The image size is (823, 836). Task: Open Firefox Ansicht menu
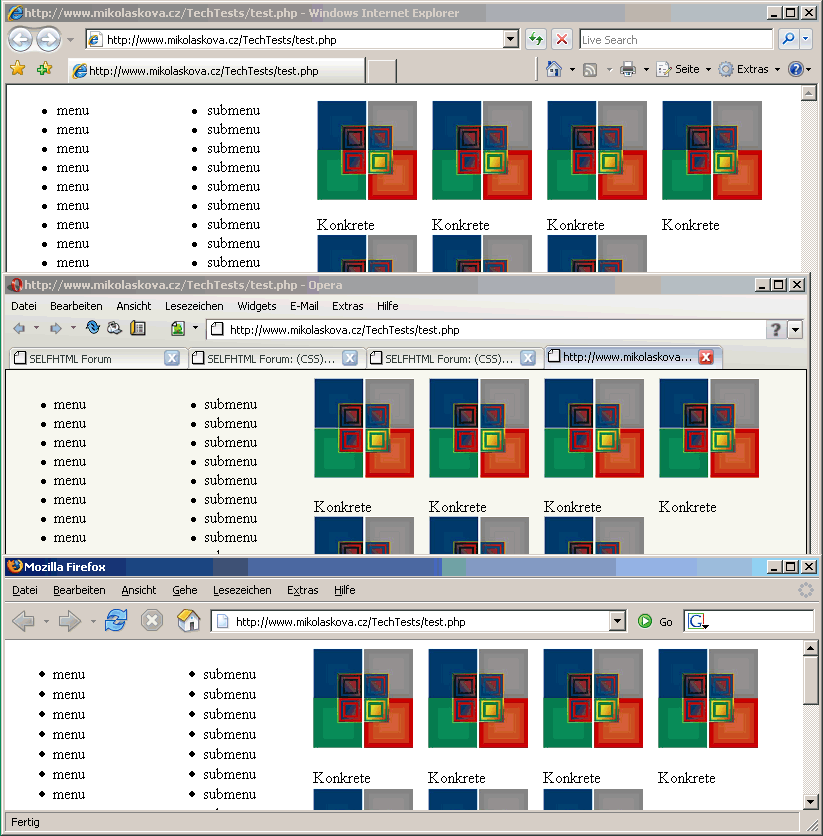(139, 590)
